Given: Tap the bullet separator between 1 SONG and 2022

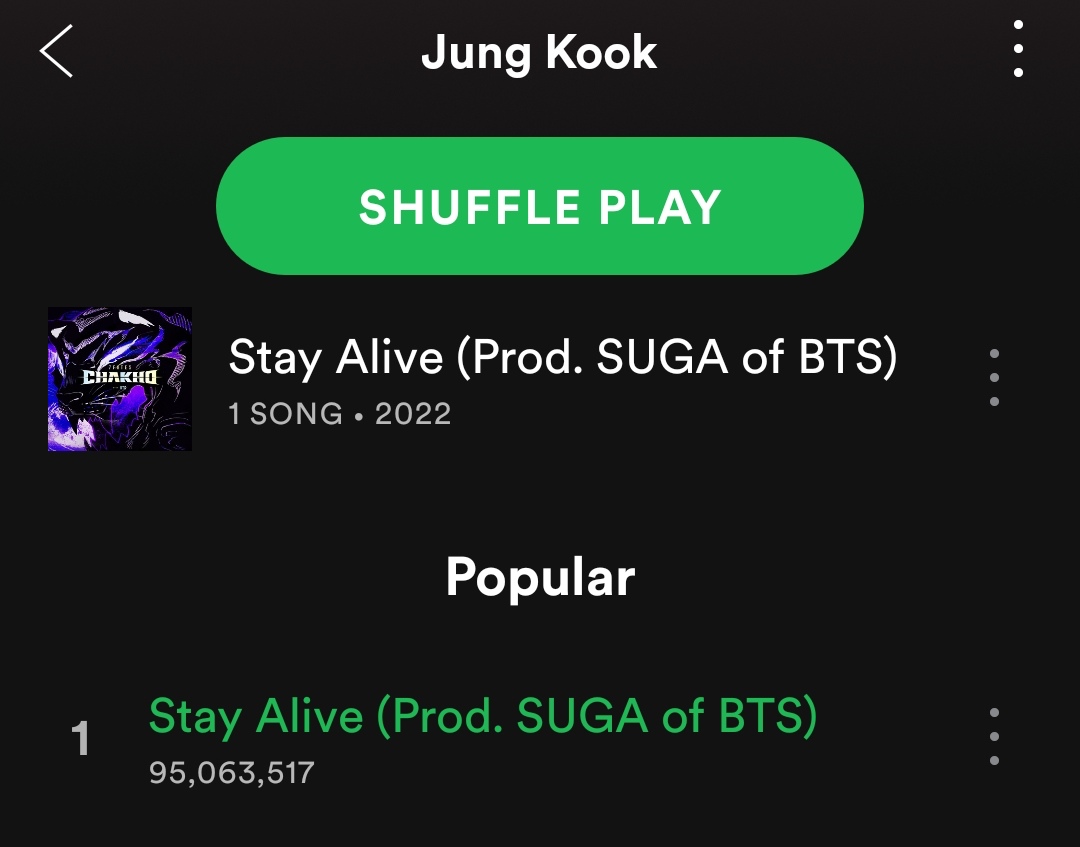Looking at the screenshot, I should click(359, 415).
